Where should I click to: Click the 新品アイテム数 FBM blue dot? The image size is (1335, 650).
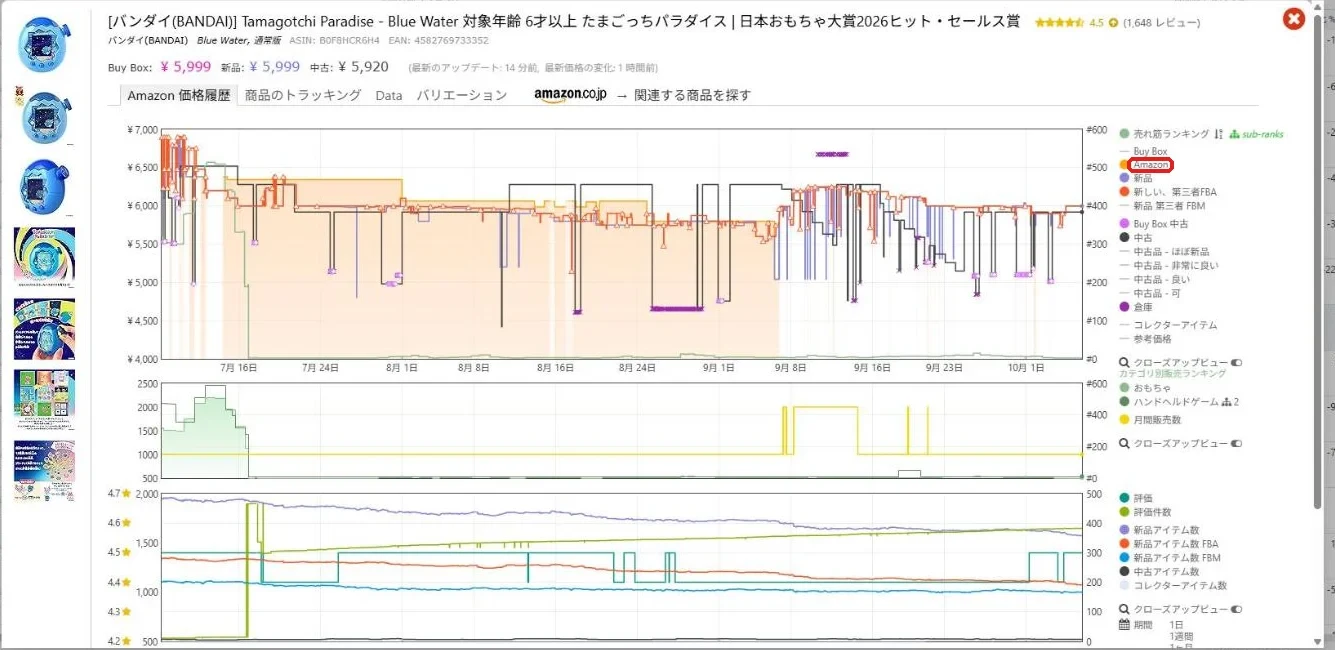point(1125,557)
